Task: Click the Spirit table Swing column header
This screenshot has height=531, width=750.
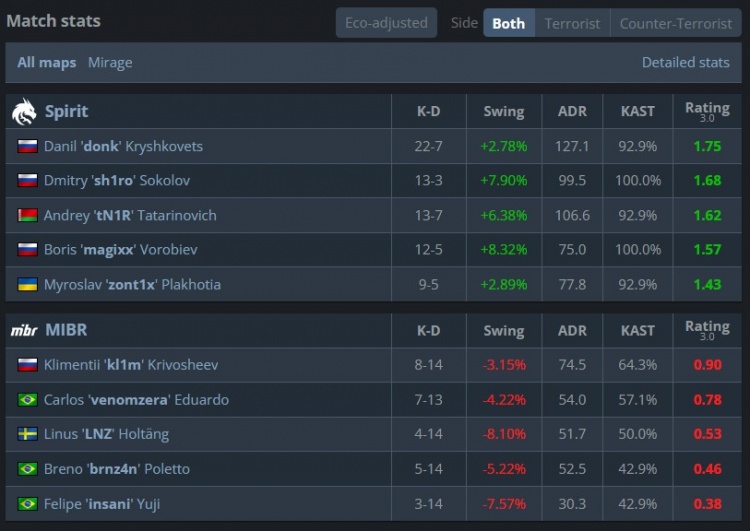Action: point(504,111)
